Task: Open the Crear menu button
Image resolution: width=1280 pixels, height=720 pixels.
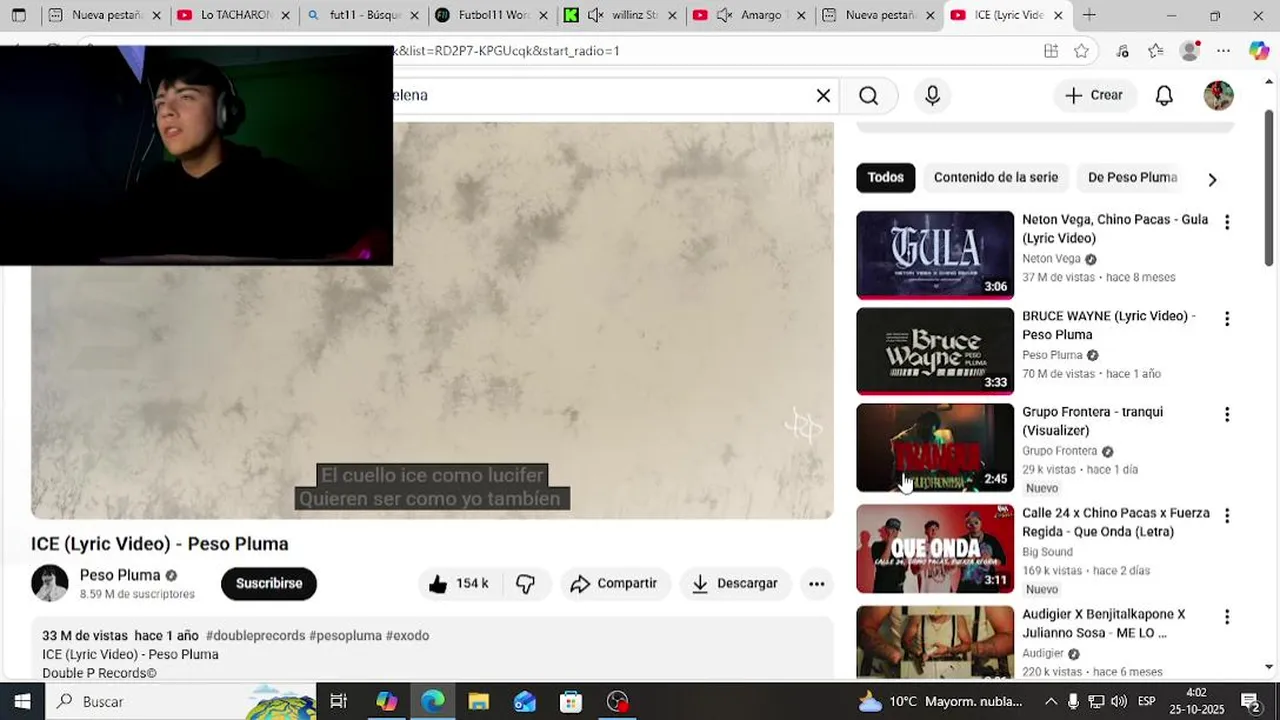Action: pos(1094,95)
